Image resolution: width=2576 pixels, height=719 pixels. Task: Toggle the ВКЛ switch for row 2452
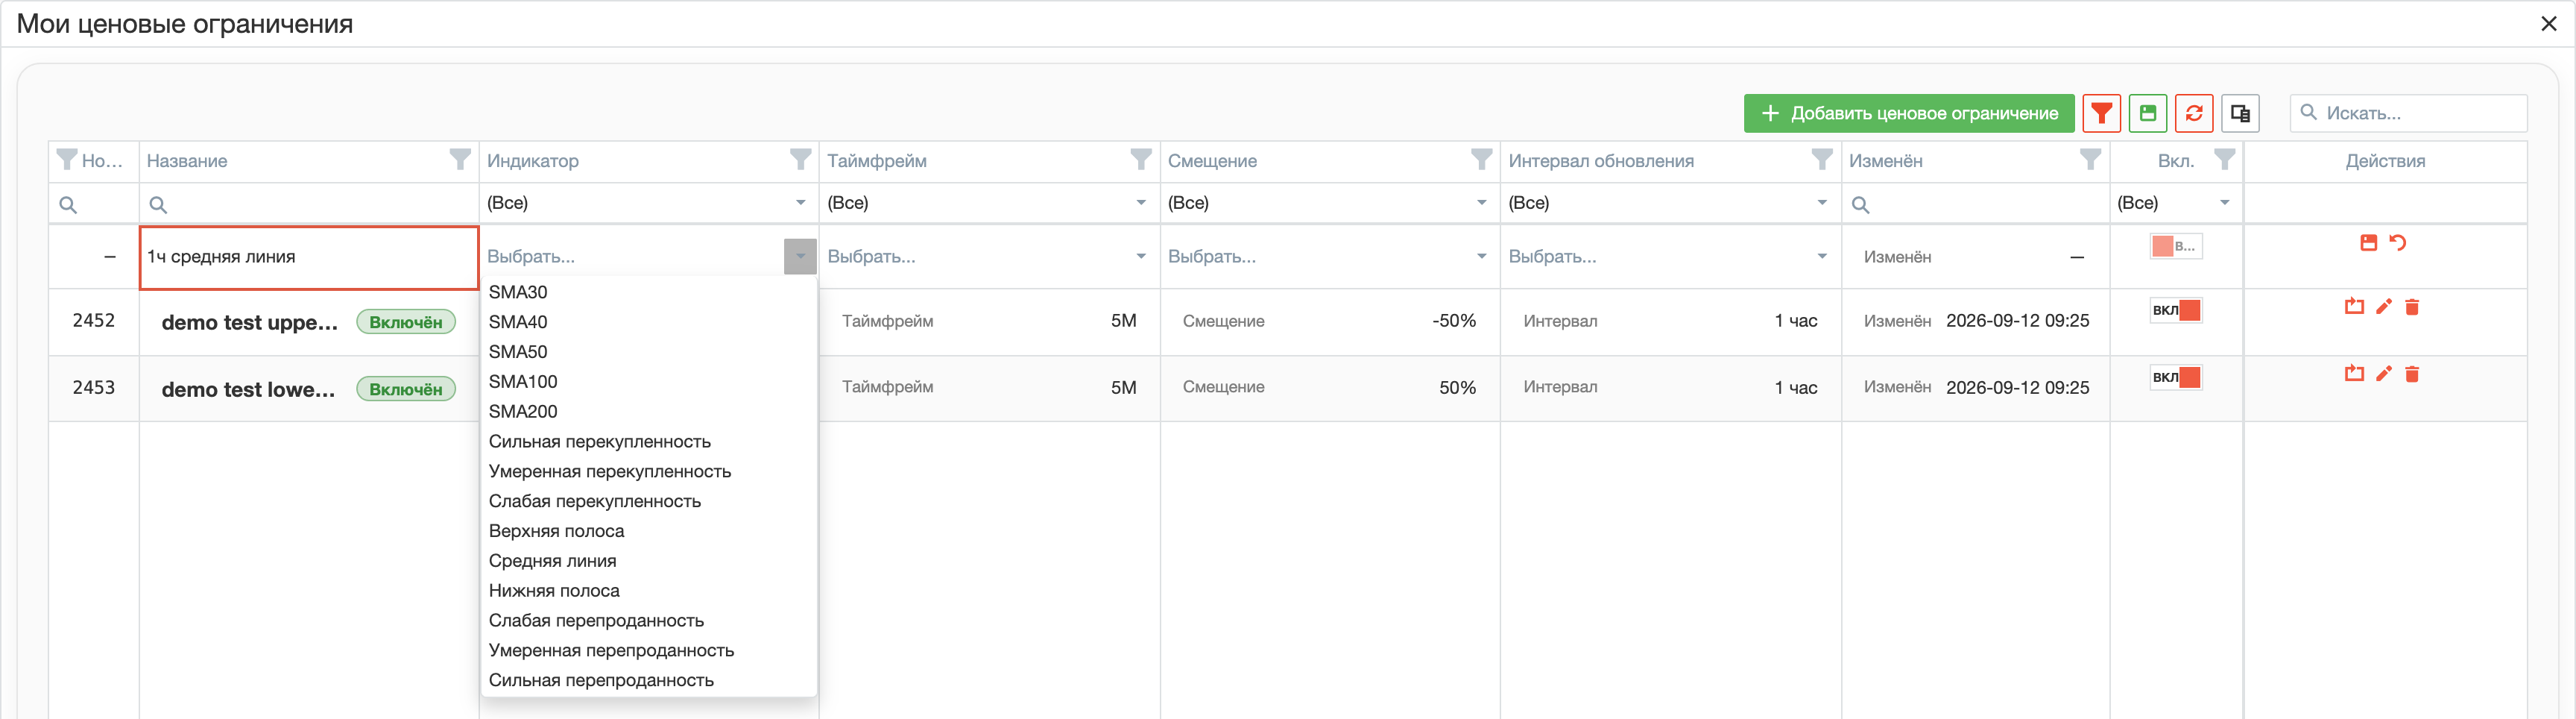pyautogui.click(x=2176, y=310)
